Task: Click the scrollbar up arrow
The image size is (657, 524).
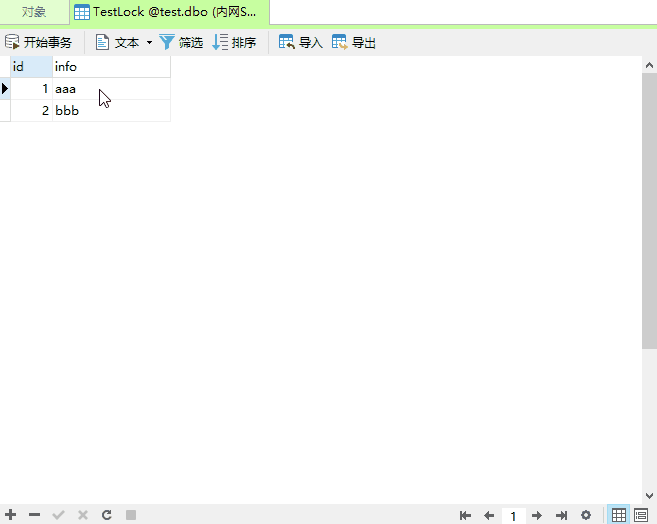Action: pos(649,65)
